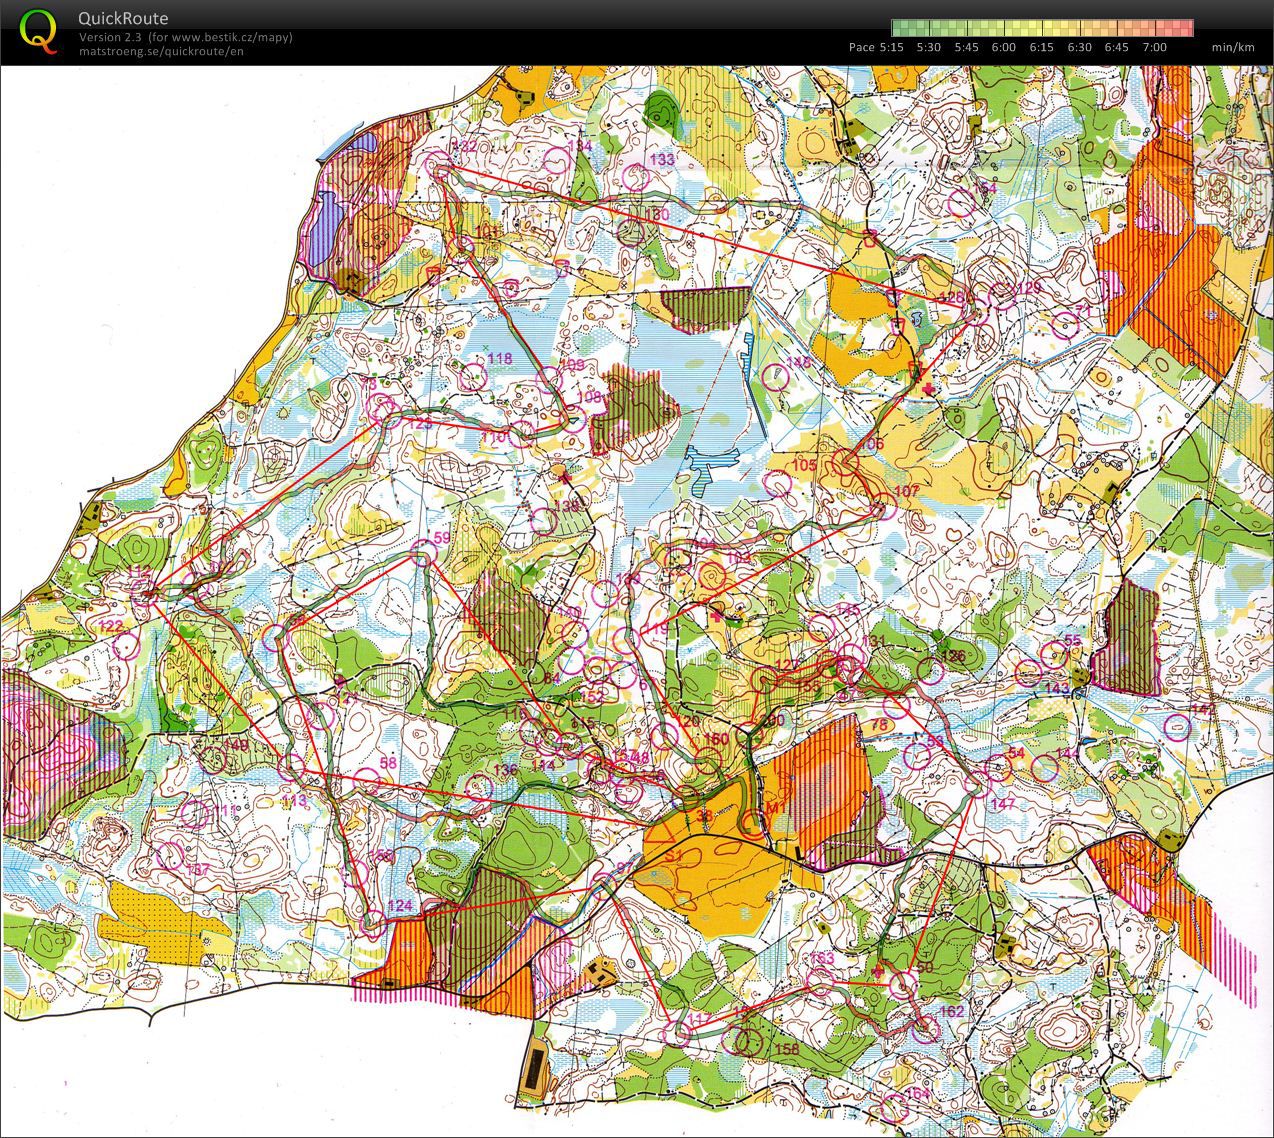Click the QuickRoute title text

[x=123, y=18]
